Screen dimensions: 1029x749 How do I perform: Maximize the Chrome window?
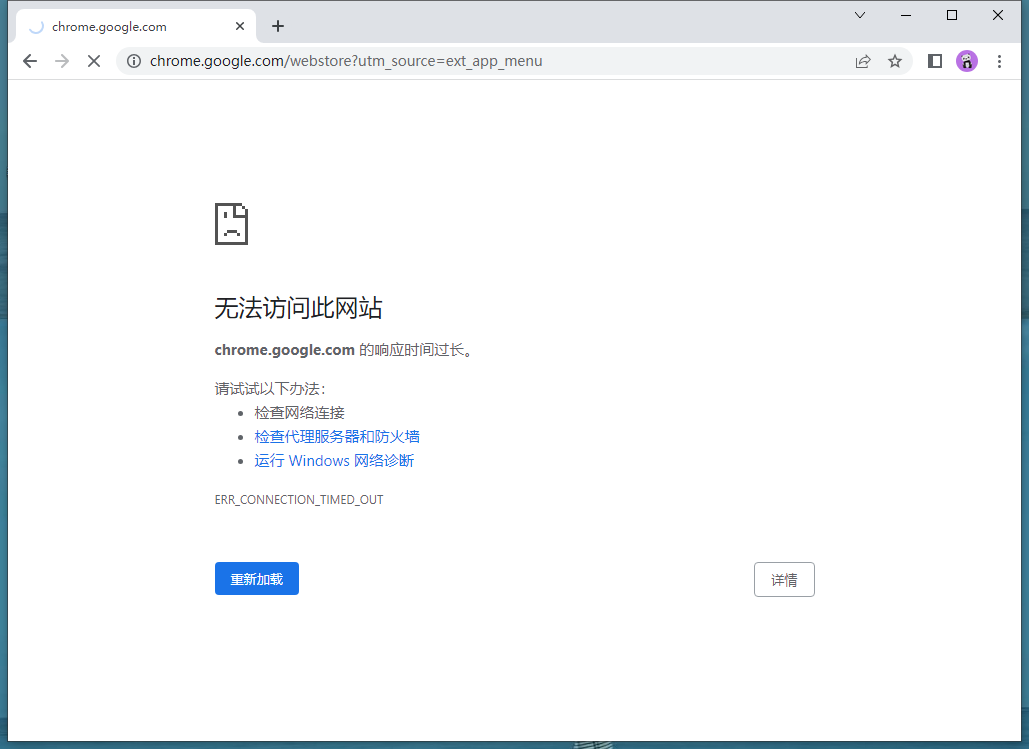(x=952, y=15)
